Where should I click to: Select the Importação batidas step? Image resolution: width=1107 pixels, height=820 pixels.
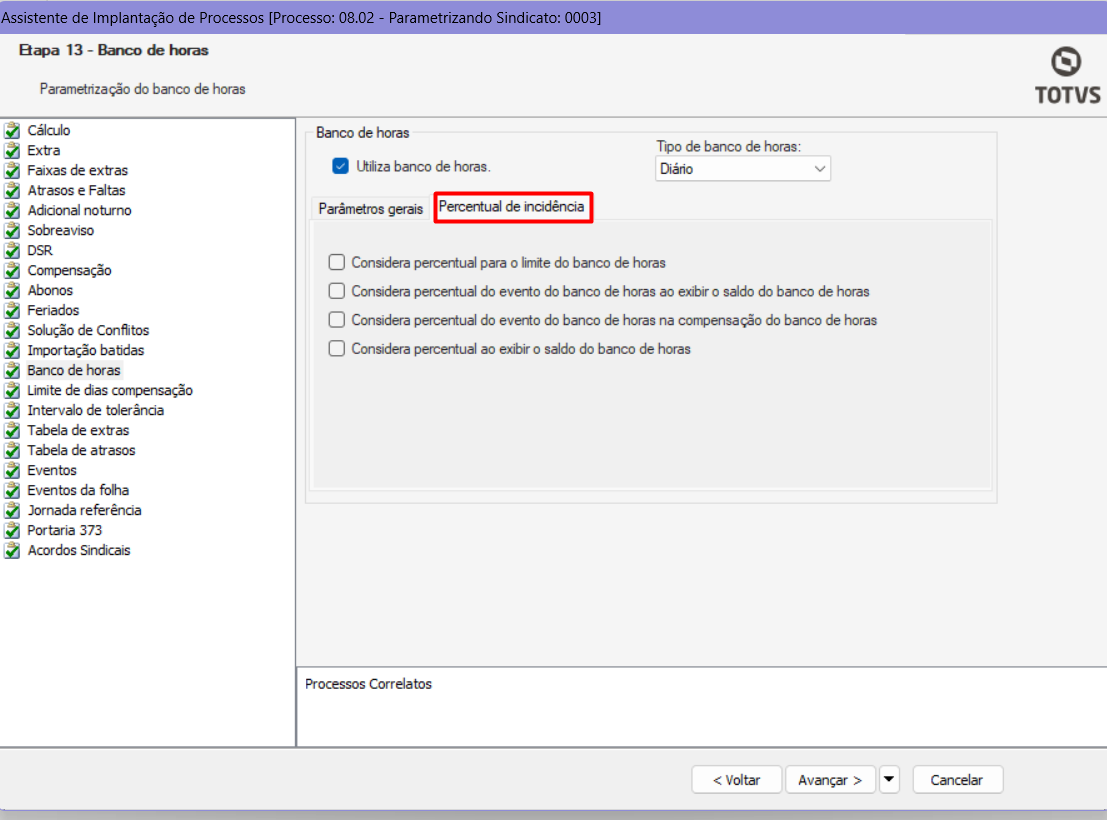pyautogui.click(x=85, y=350)
